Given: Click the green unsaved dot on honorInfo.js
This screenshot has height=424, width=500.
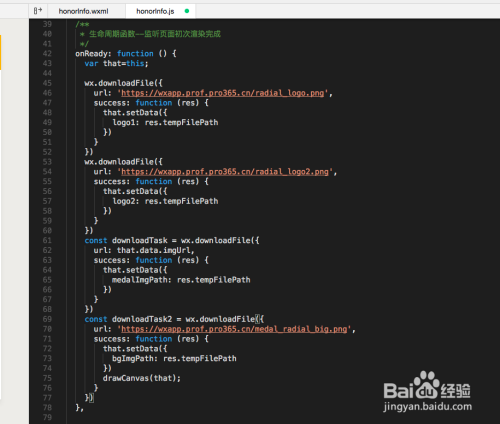Looking at the screenshot, I should pos(187,11).
